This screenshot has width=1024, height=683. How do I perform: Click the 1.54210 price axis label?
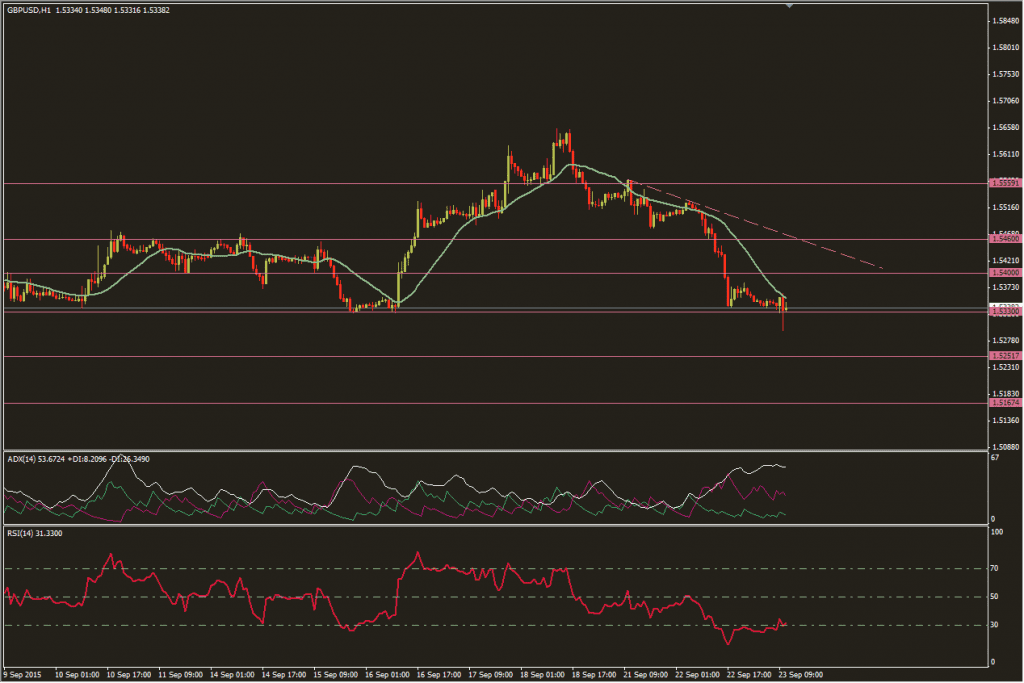tap(1006, 261)
